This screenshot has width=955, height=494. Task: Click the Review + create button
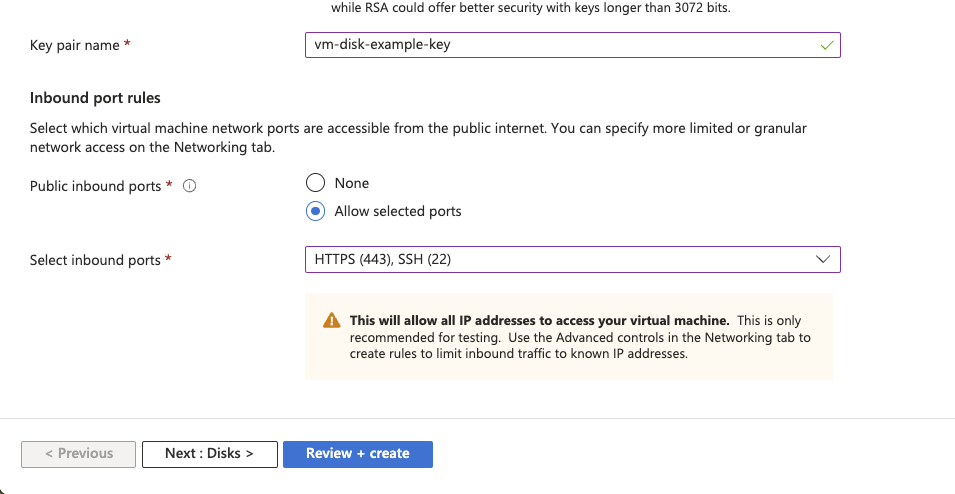pos(358,454)
